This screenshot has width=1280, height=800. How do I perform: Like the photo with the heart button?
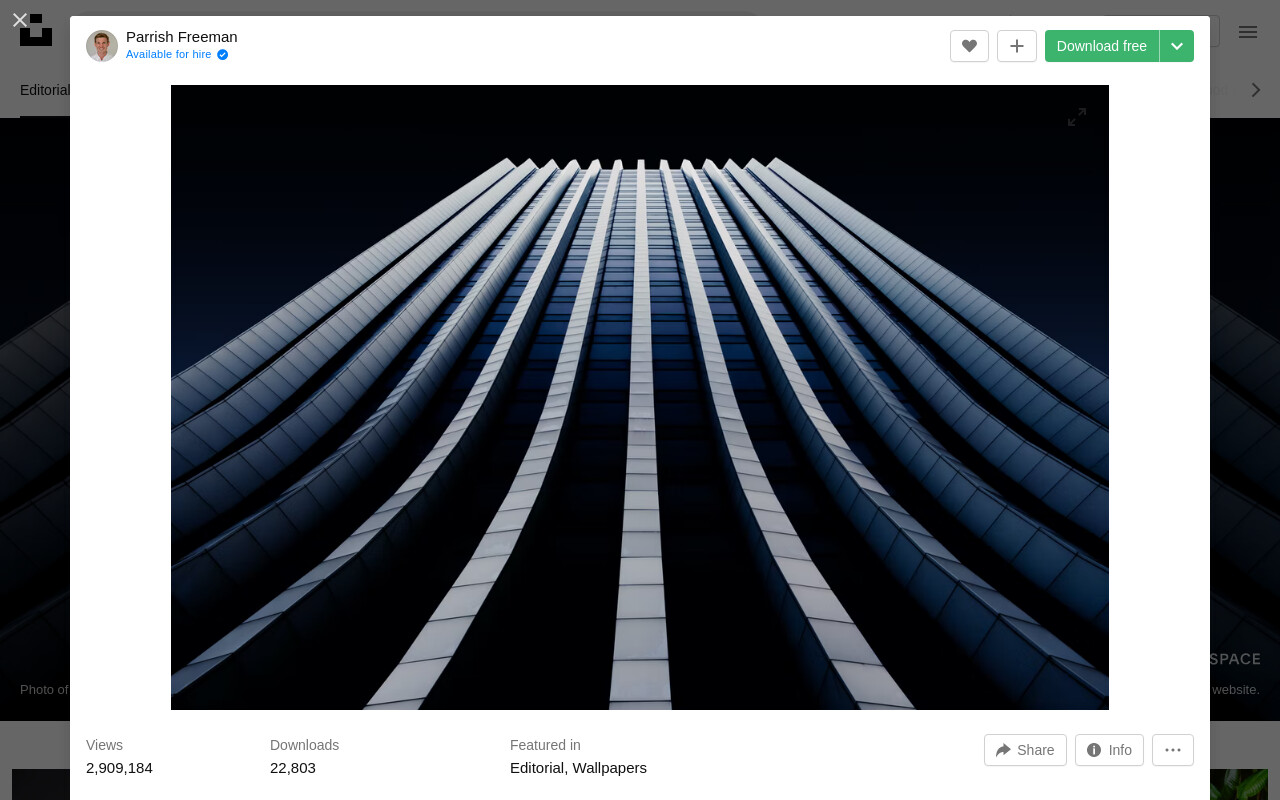pyautogui.click(x=969, y=46)
